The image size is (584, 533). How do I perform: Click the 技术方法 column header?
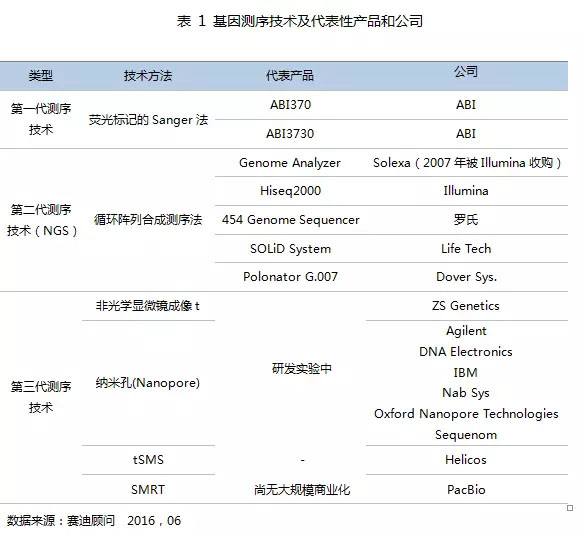[x=148, y=76]
